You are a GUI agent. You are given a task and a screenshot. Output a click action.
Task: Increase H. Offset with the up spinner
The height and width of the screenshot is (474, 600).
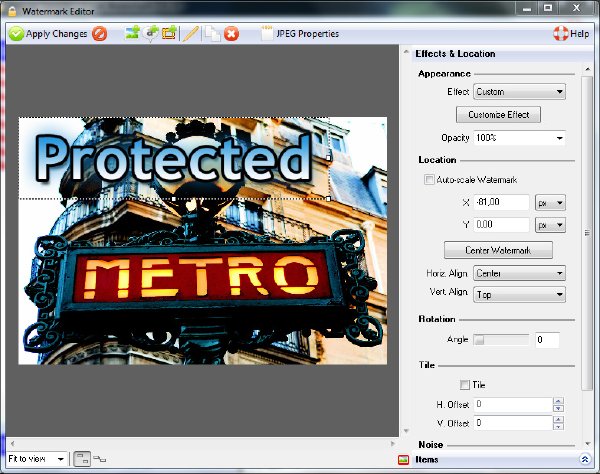point(558,401)
